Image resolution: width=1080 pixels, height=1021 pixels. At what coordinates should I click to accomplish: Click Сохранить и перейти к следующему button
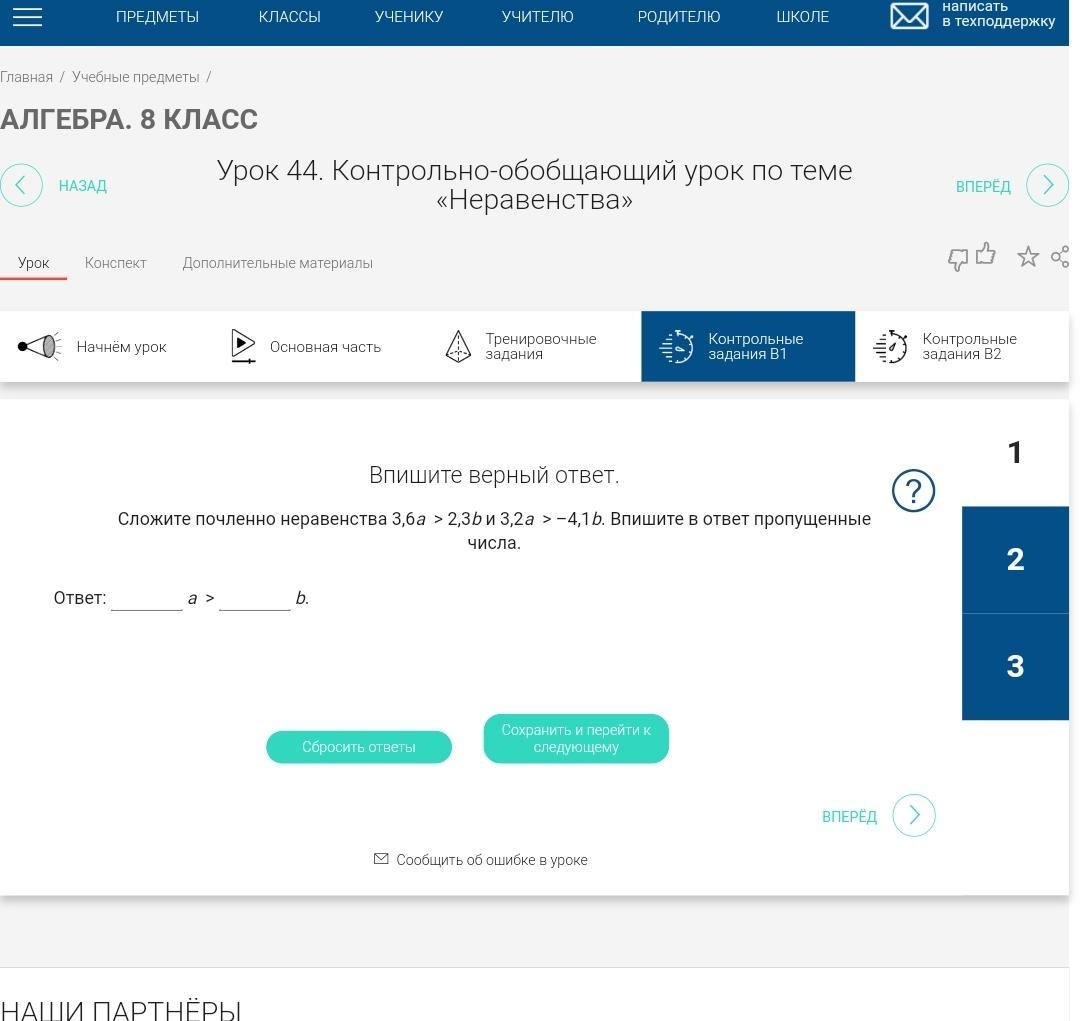[x=576, y=739]
